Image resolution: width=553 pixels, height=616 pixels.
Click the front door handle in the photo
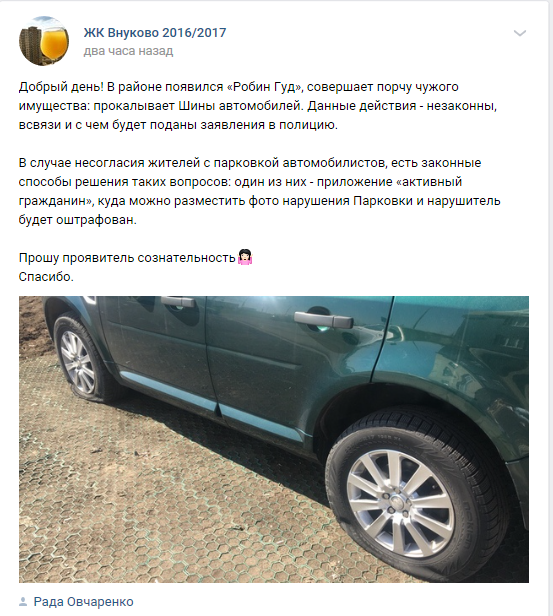click(178, 301)
